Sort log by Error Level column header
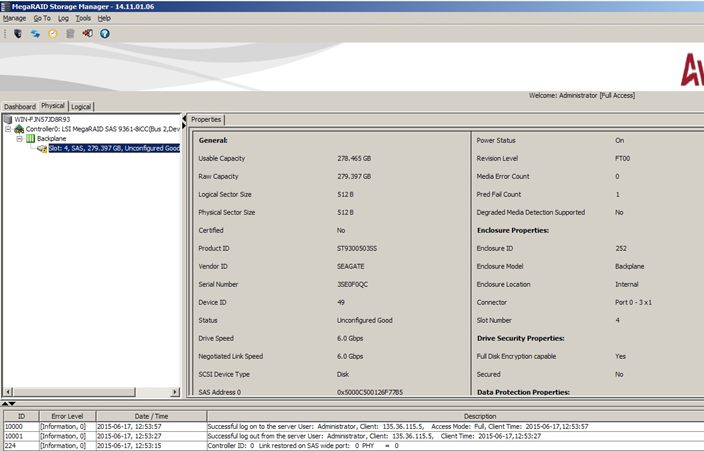The image size is (704, 451). pos(67,416)
